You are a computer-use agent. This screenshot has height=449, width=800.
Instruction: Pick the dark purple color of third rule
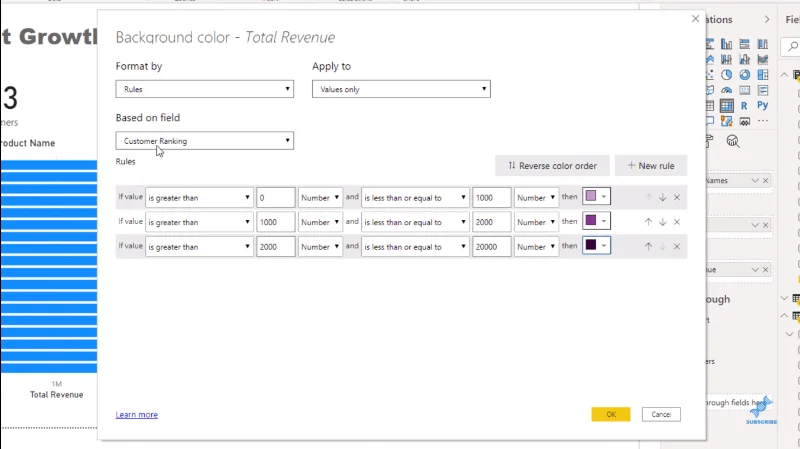(596, 245)
